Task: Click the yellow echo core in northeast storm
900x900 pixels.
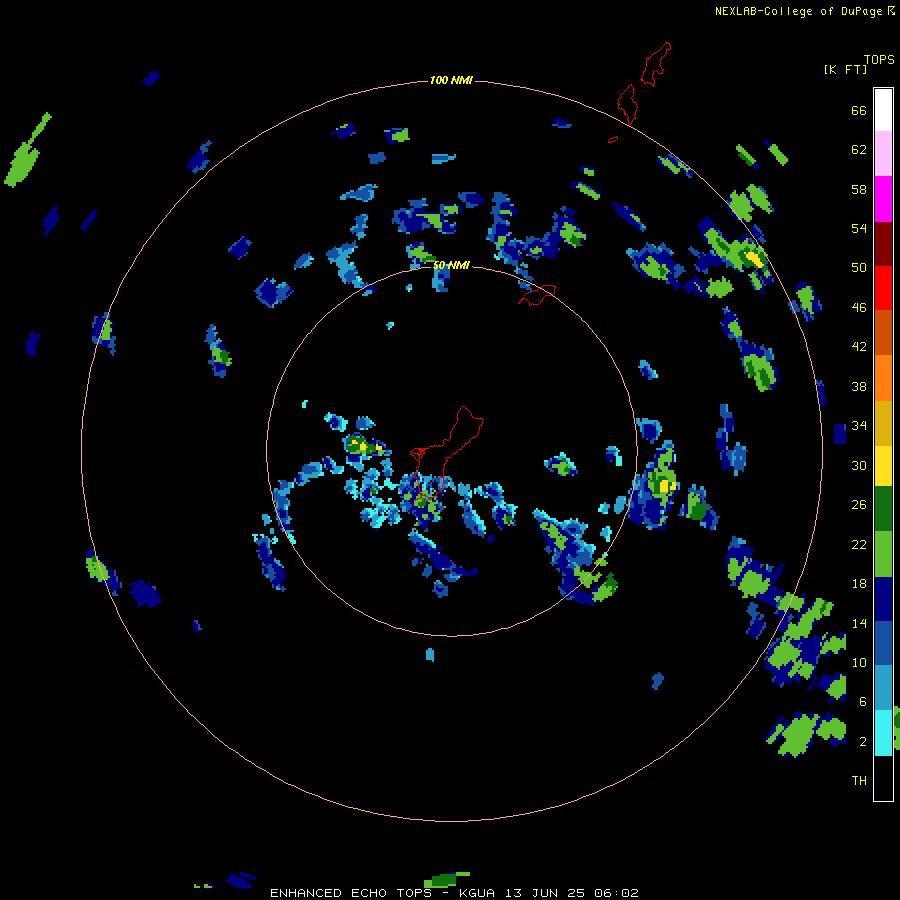Action: 755,259
